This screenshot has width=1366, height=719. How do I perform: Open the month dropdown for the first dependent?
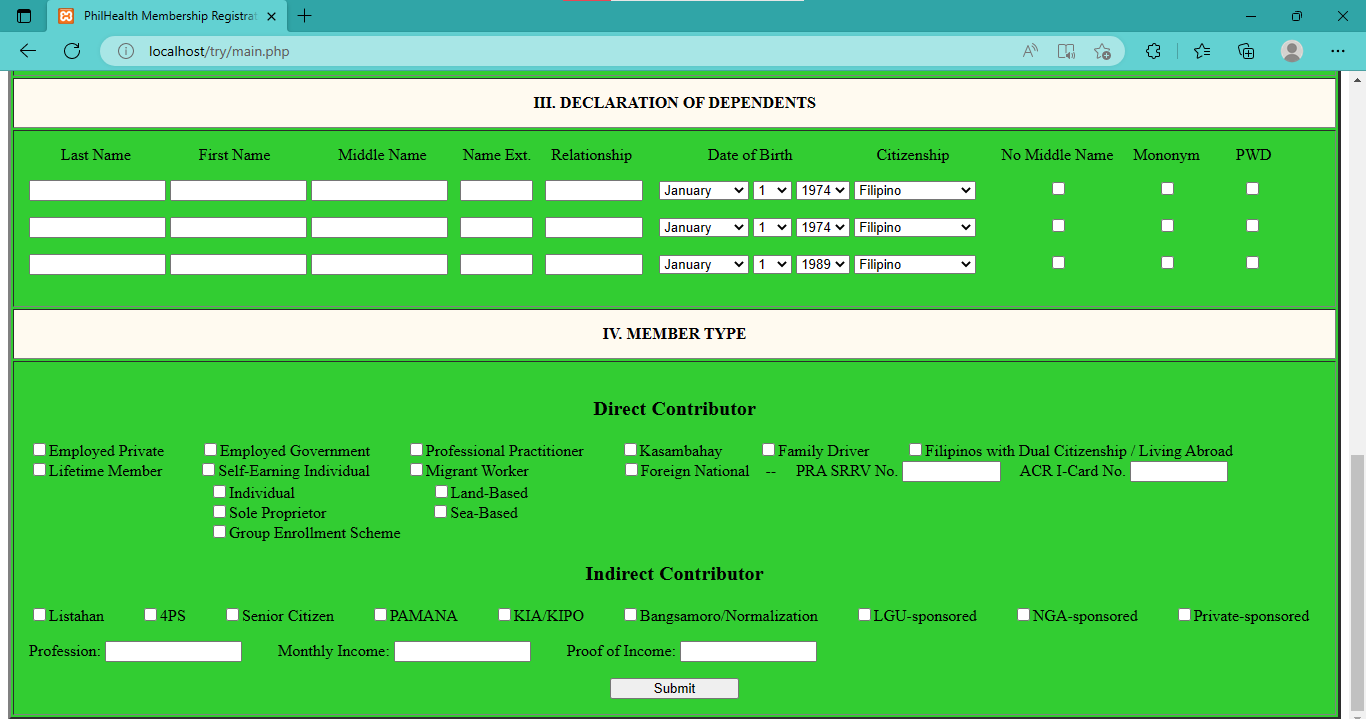[703, 190]
